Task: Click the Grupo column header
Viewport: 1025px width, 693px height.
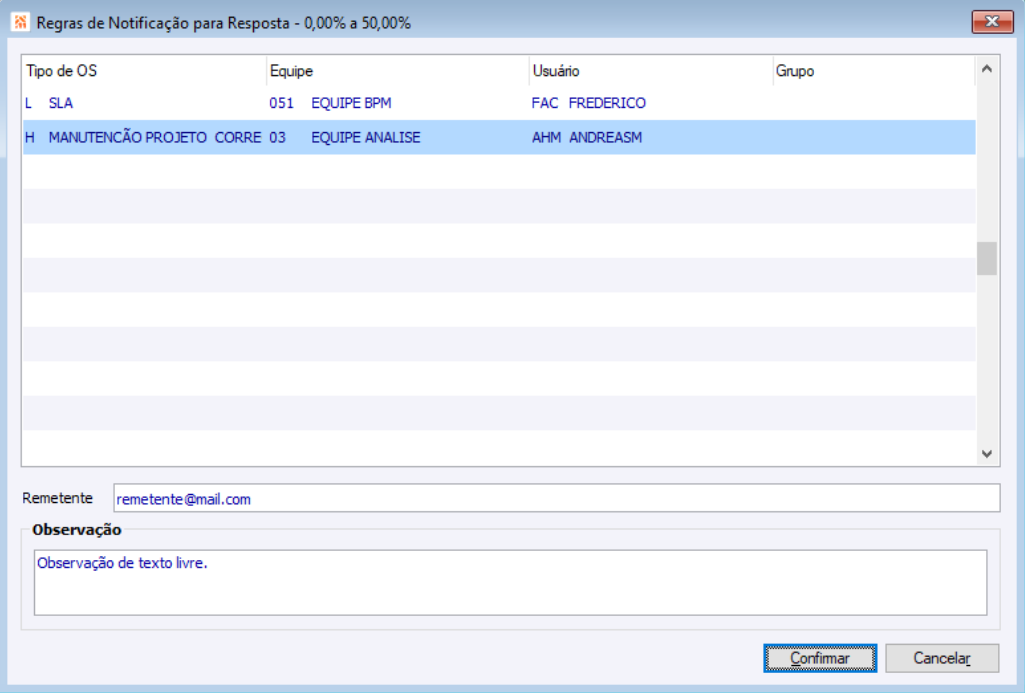Action: point(874,71)
